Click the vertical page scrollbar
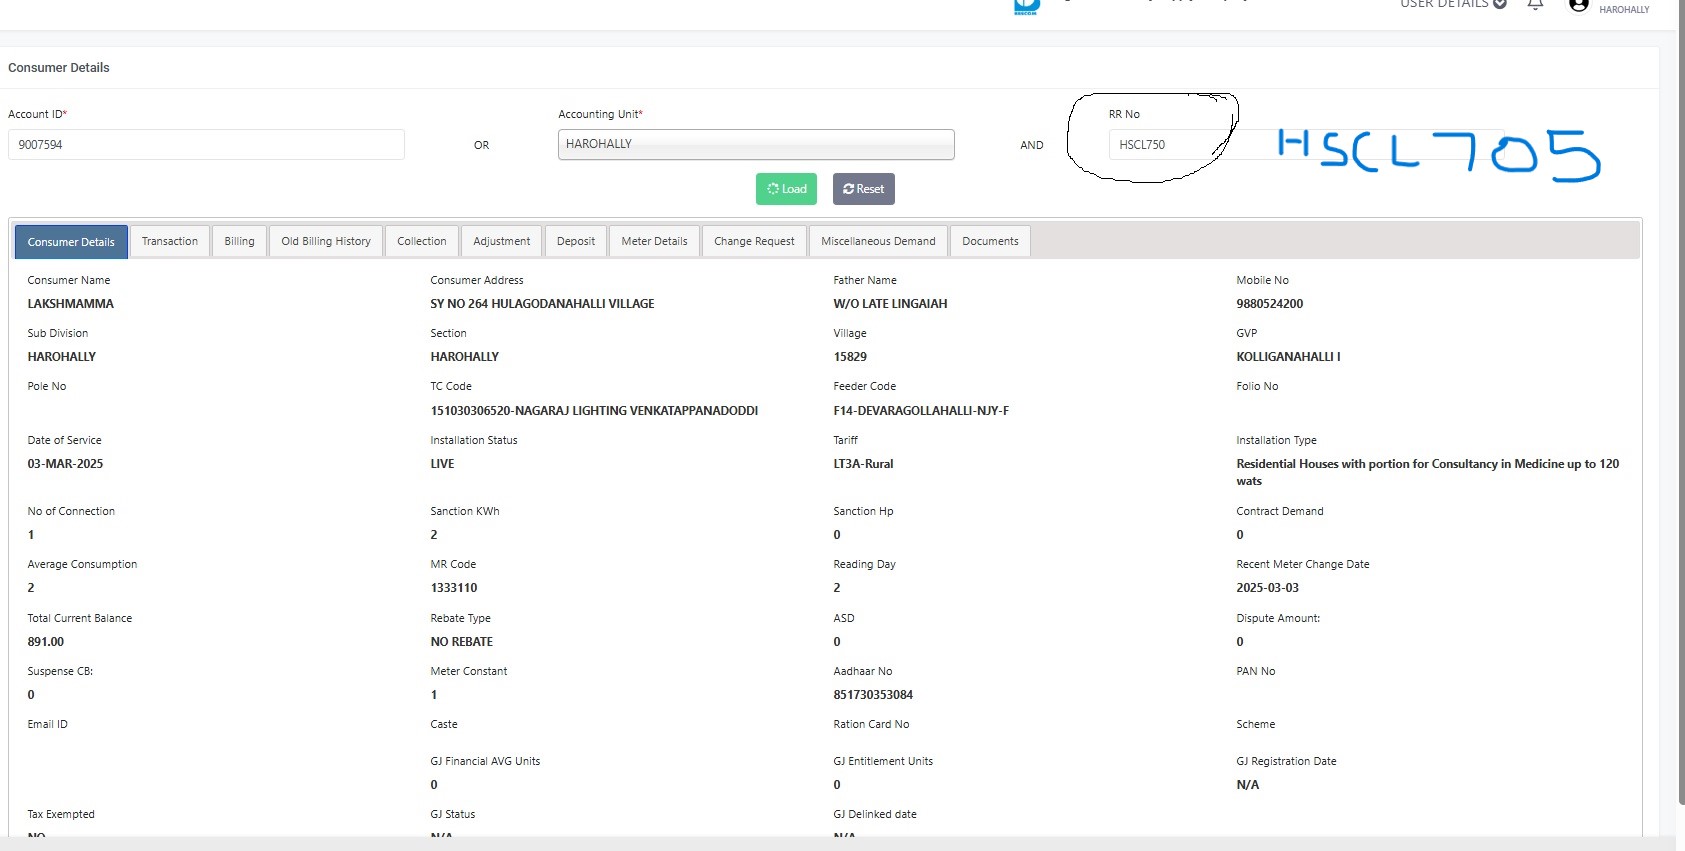1685x851 pixels. click(x=1680, y=400)
